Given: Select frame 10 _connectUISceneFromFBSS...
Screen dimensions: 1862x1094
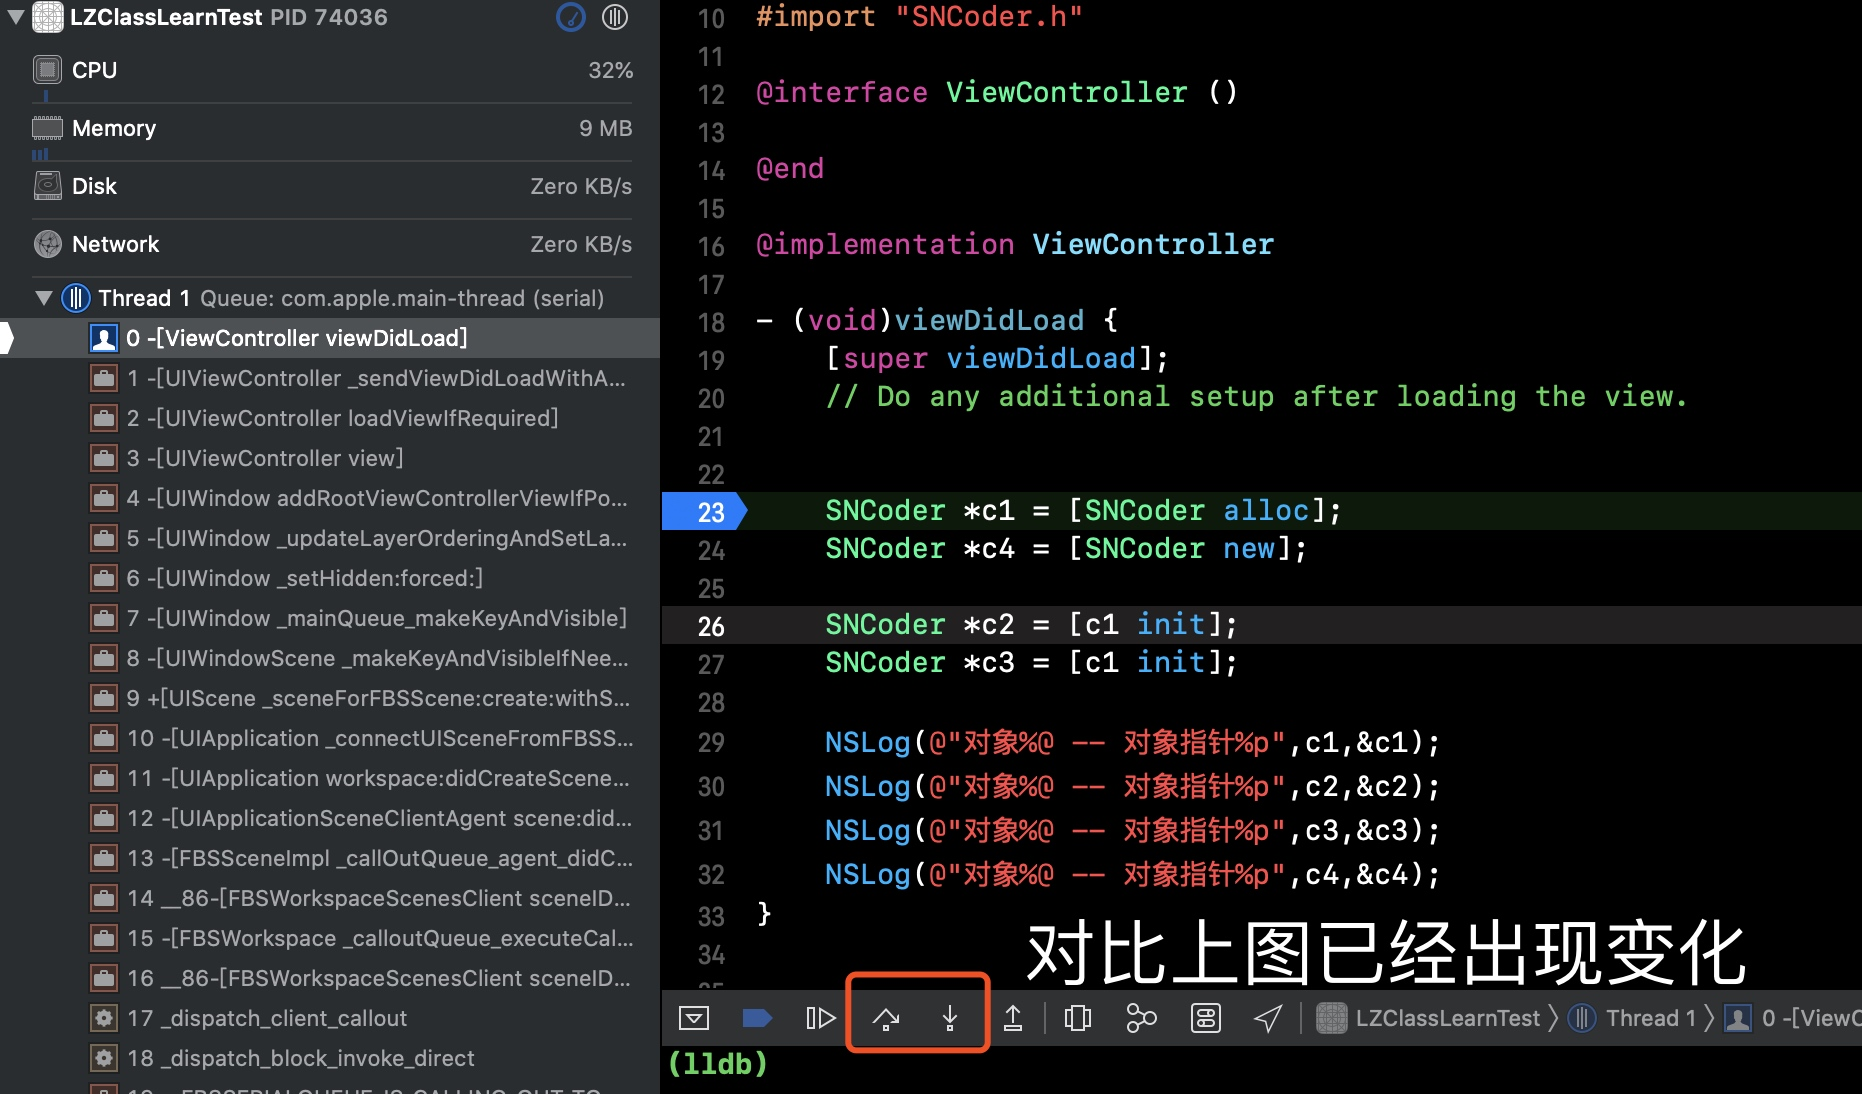Looking at the screenshot, I should tap(330, 738).
